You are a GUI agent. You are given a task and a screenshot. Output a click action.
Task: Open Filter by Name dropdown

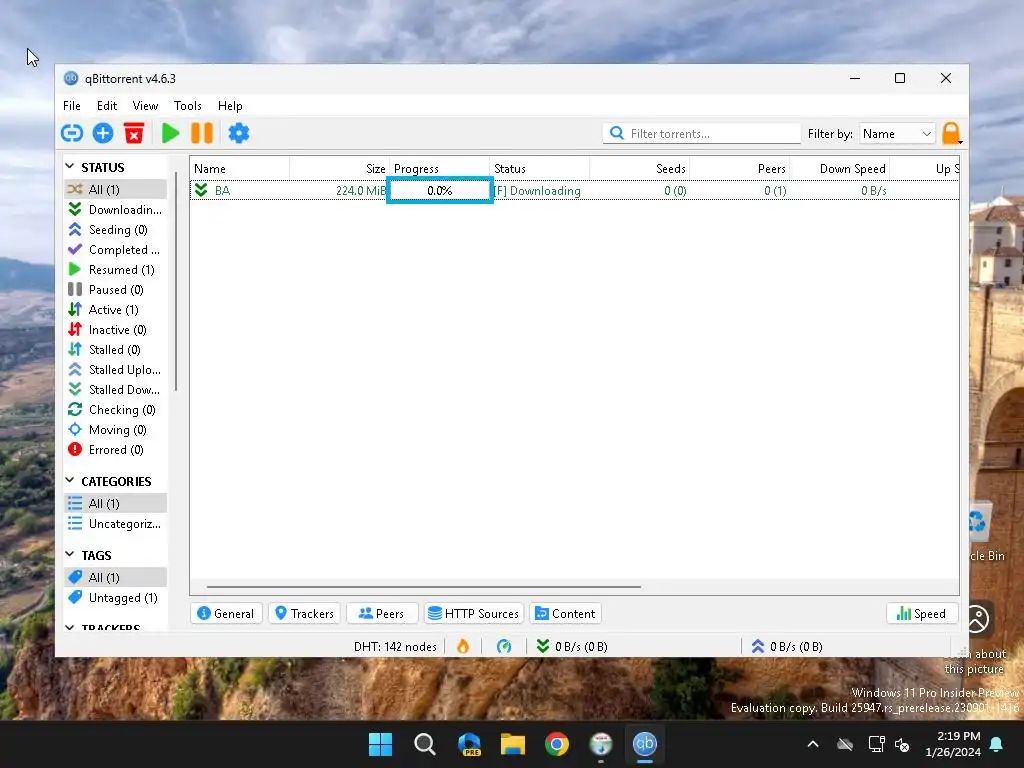[897, 134]
